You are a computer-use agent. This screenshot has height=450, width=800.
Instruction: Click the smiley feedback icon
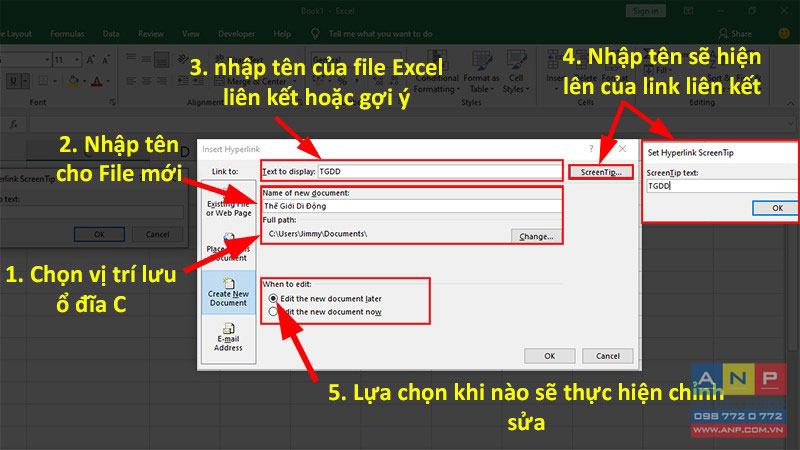click(x=784, y=33)
